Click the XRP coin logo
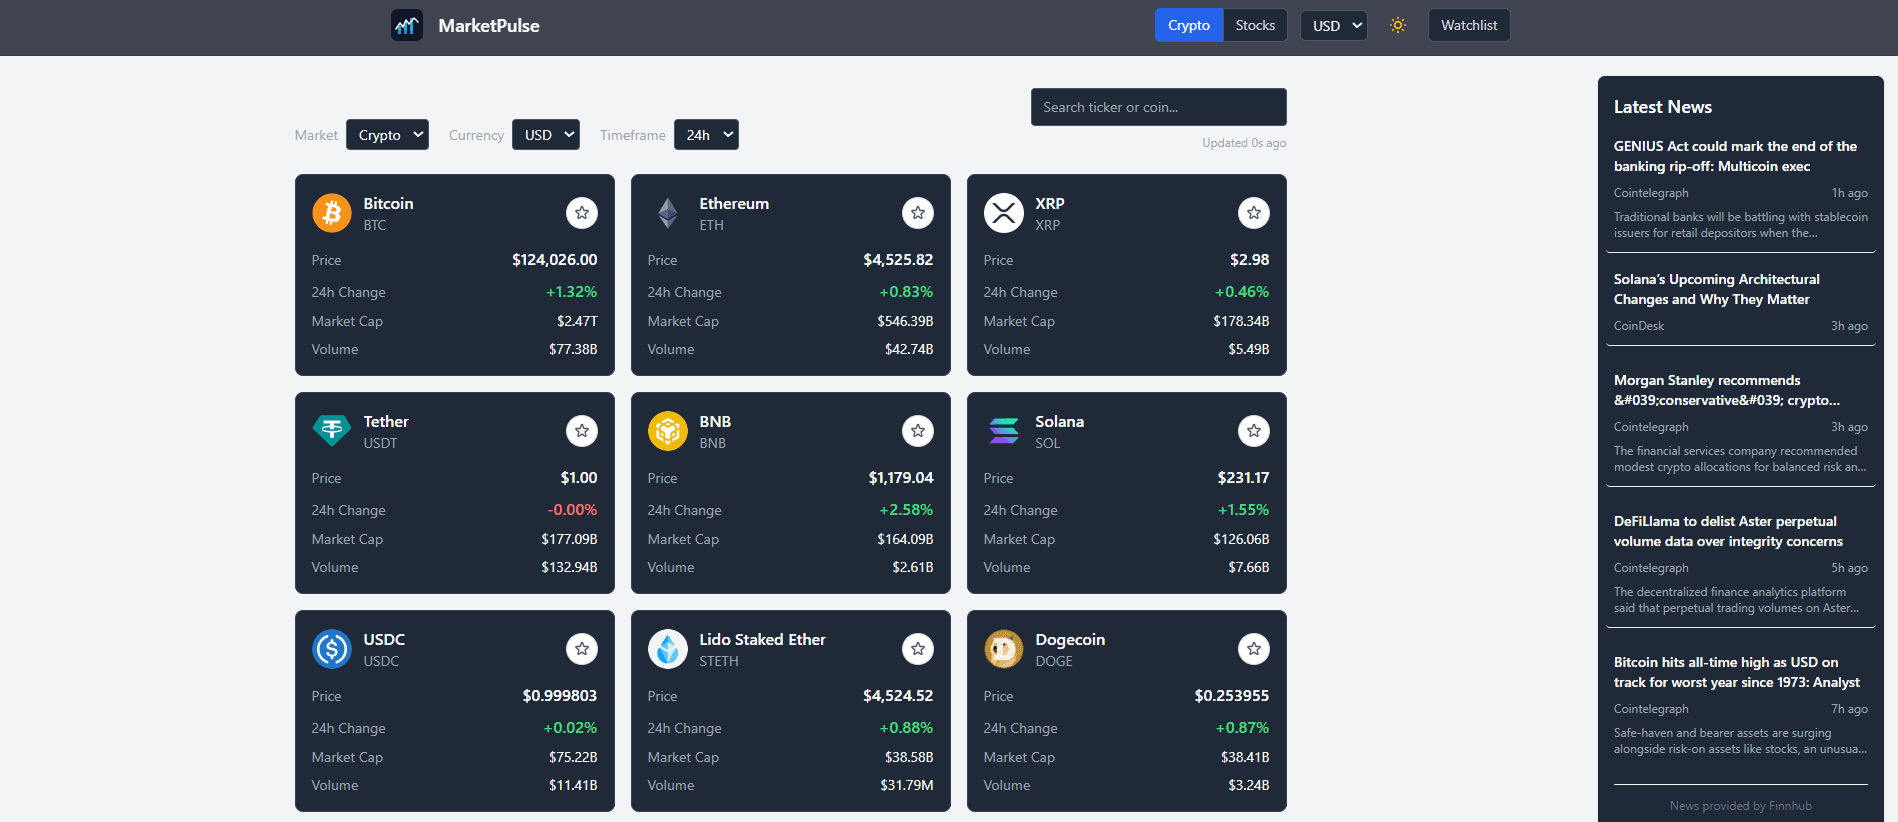 pos(1004,213)
